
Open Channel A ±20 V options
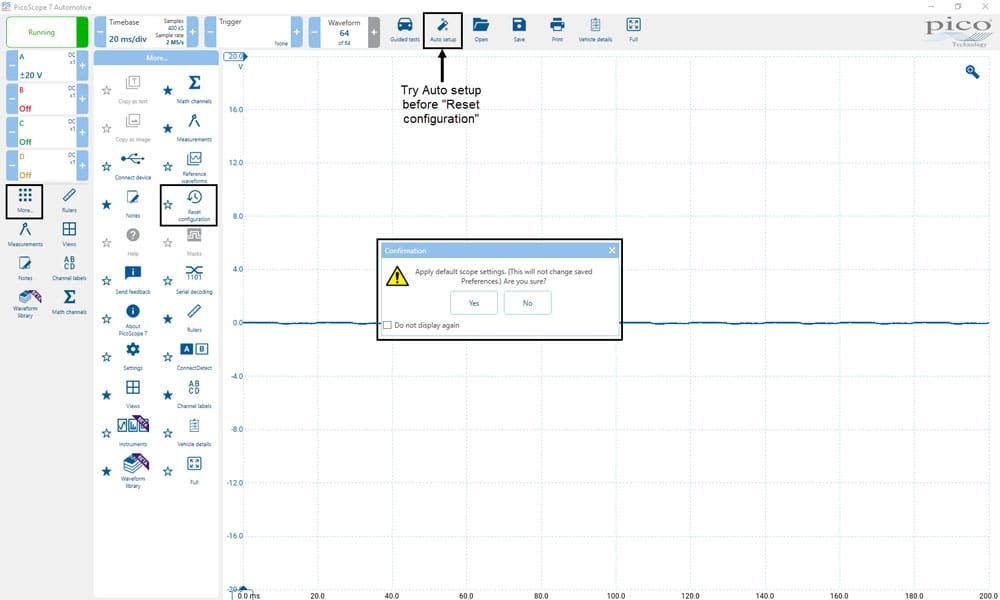(47, 65)
